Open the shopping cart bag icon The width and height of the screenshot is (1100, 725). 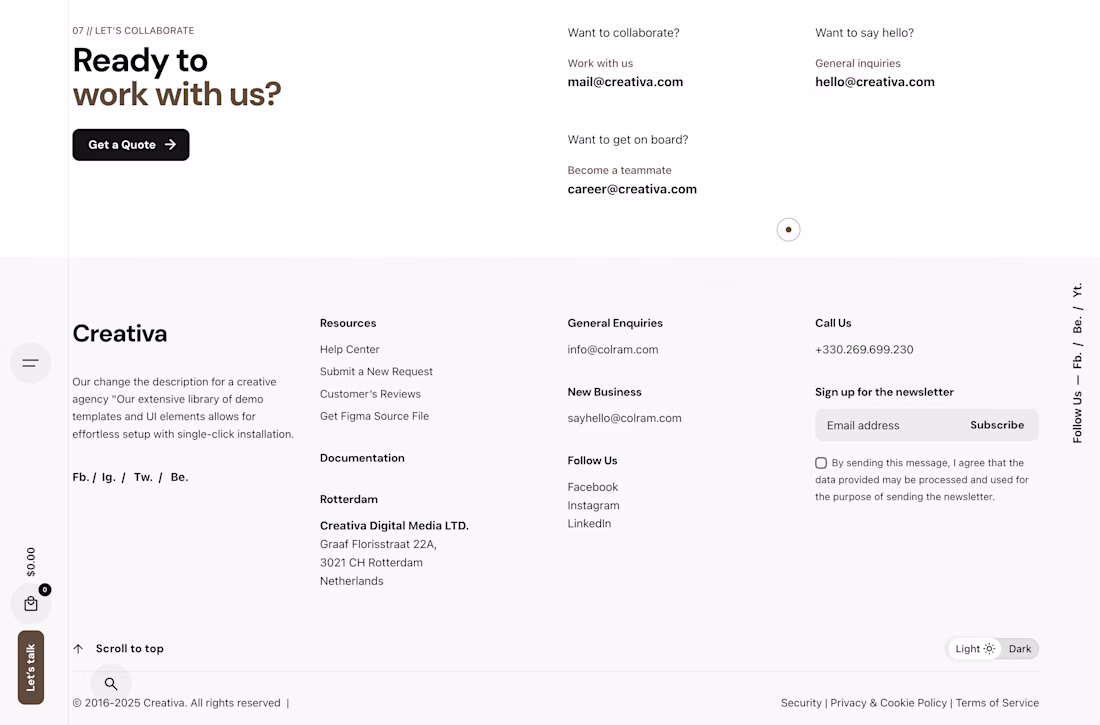pos(31,604)
